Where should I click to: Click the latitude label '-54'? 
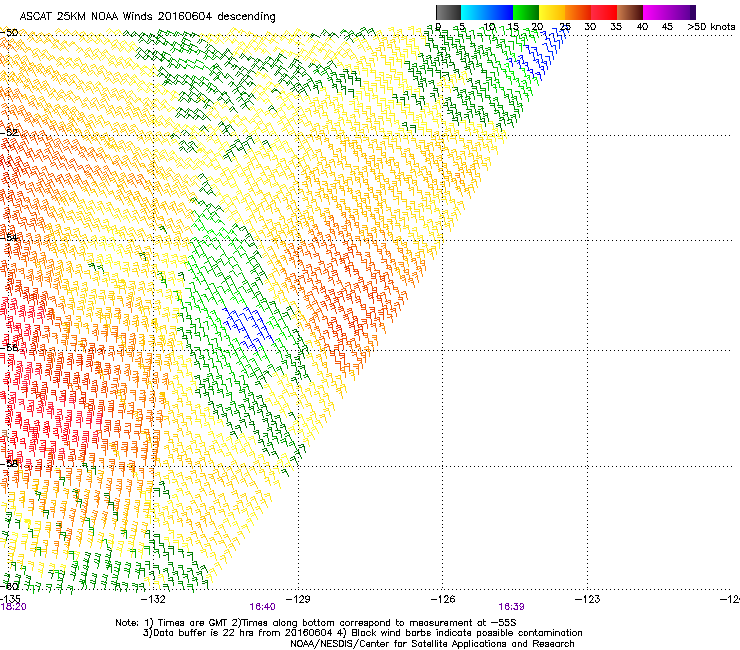[9, 237]
